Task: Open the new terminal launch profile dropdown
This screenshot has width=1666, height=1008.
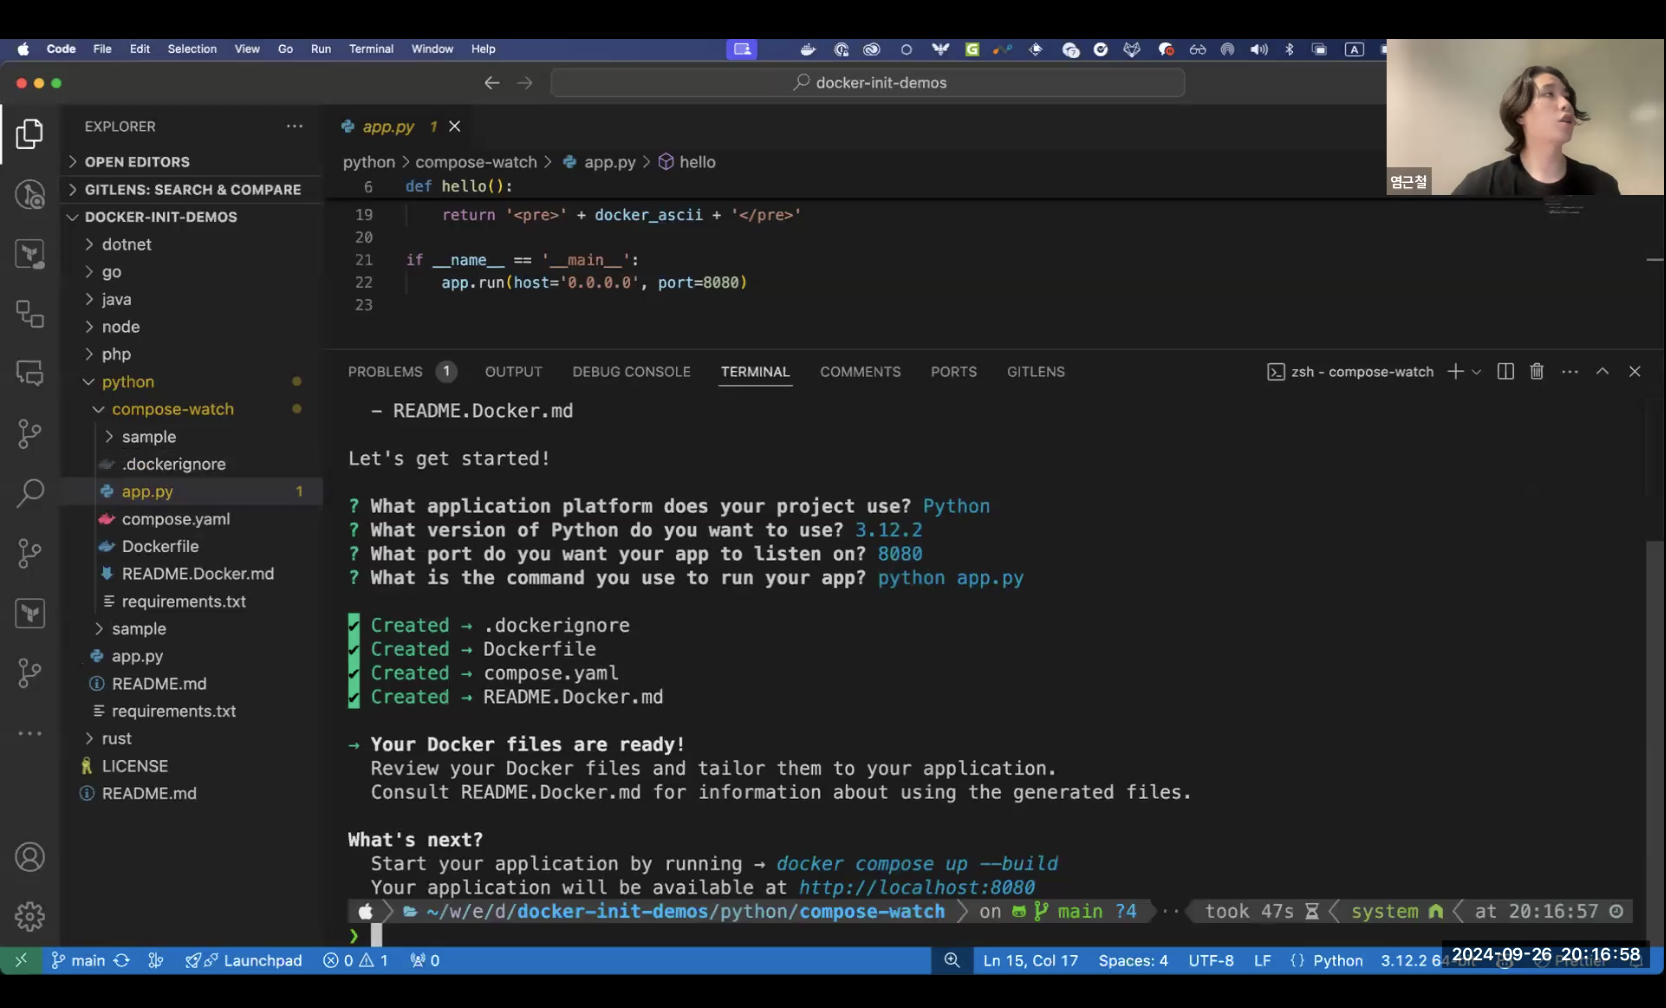Action: (x=1476, y=371)
